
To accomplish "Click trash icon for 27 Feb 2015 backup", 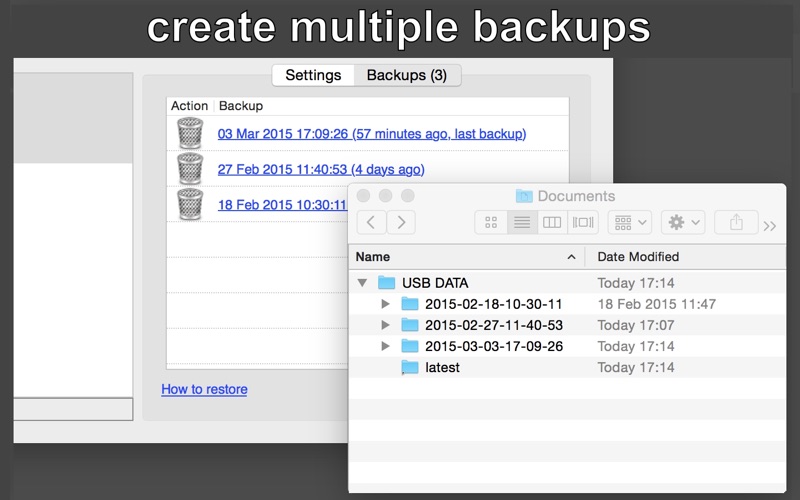I will click(190, 169).
